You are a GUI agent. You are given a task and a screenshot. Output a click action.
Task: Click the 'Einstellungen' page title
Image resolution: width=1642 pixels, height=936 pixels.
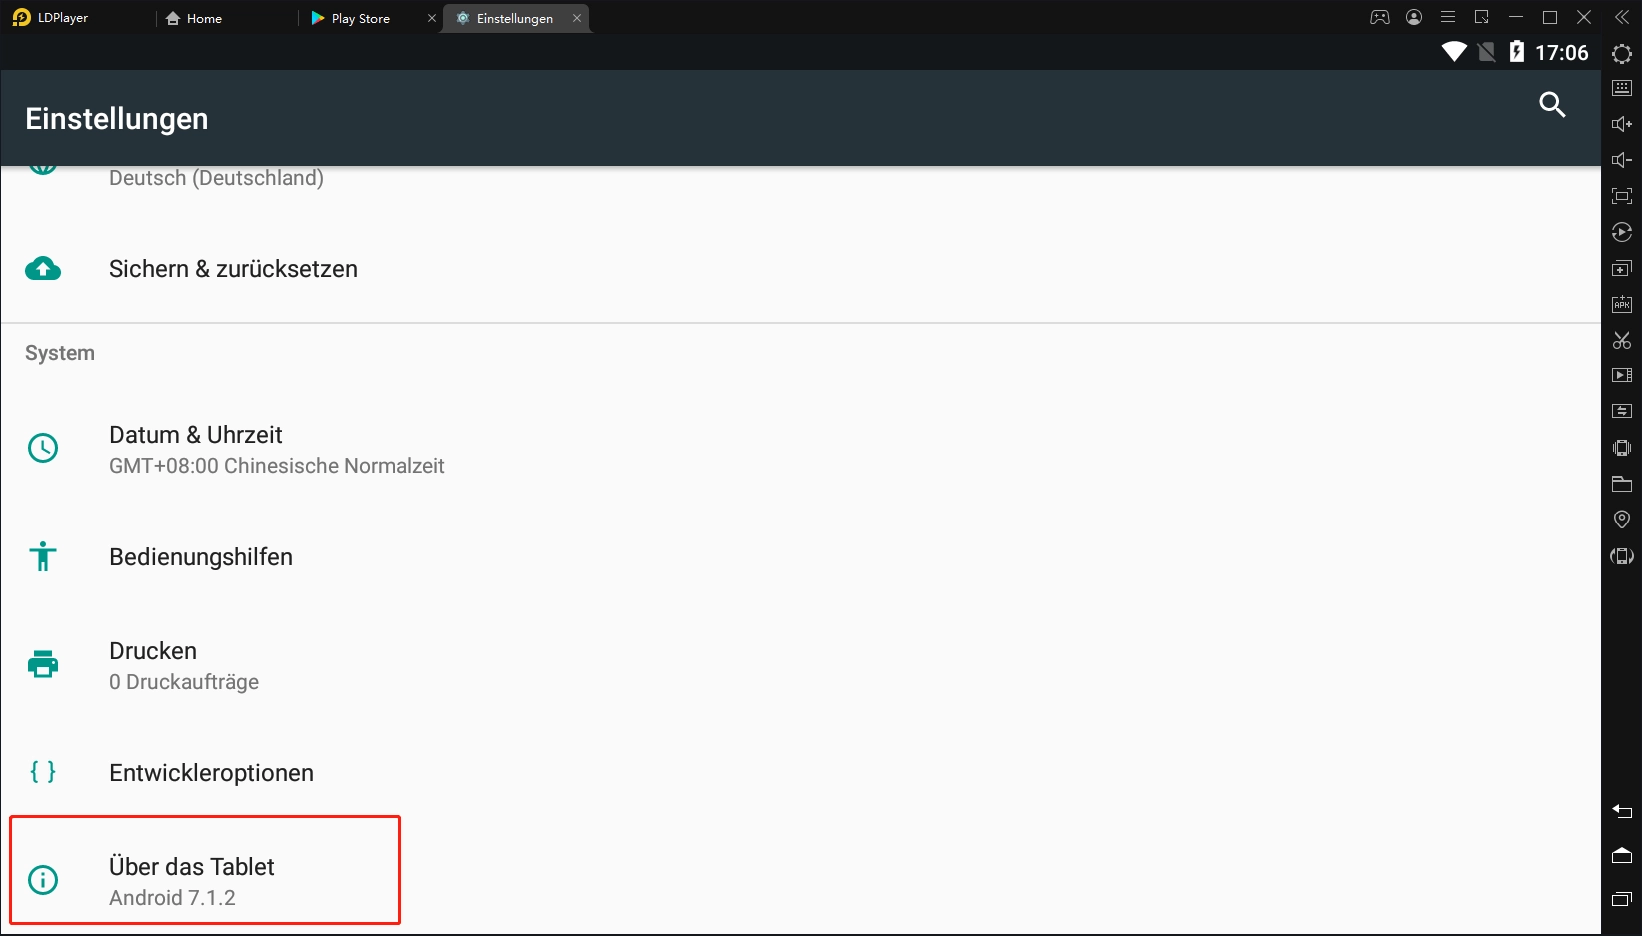click(x=117, y=119)
